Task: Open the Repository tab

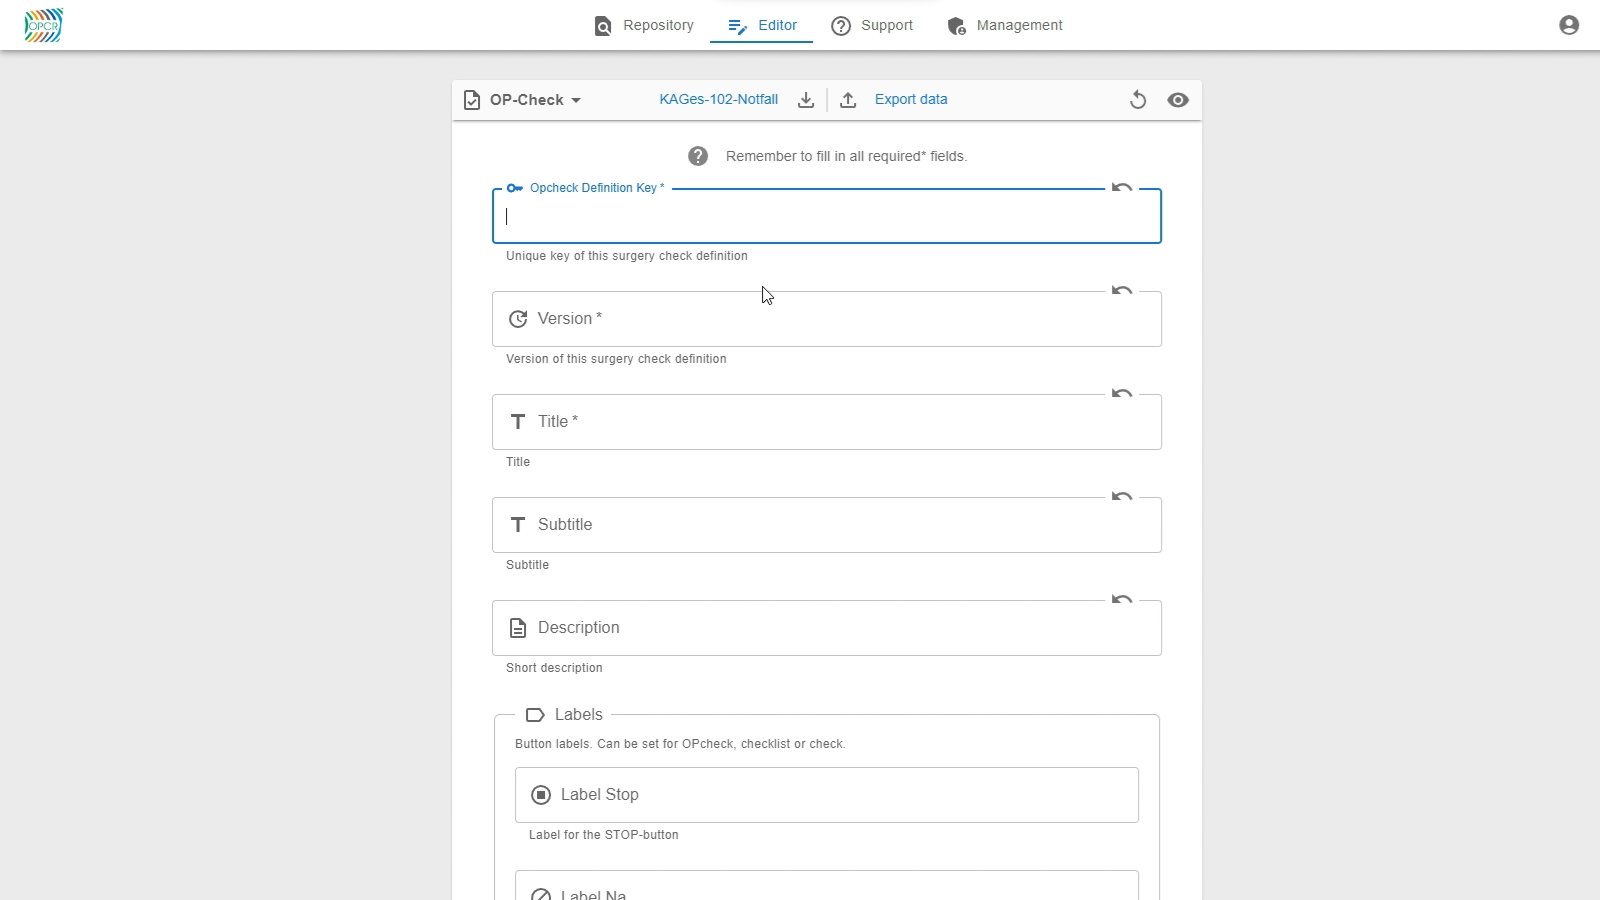Action: [x=644, y=25]
